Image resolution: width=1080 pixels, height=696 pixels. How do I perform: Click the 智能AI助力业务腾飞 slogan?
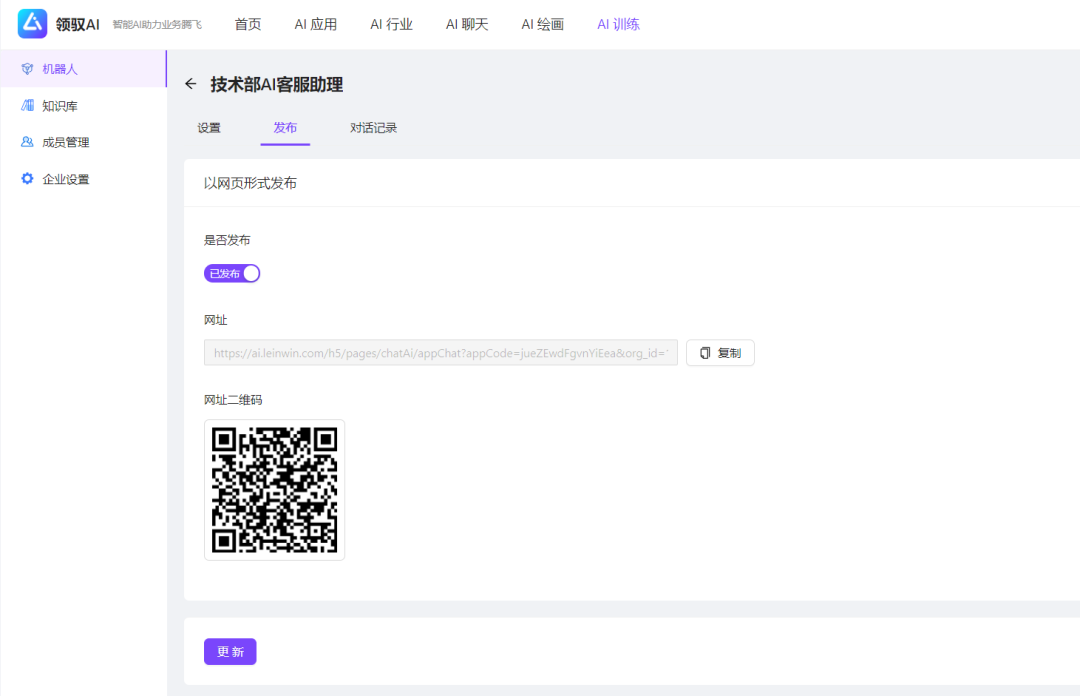[x=158, y=25]
